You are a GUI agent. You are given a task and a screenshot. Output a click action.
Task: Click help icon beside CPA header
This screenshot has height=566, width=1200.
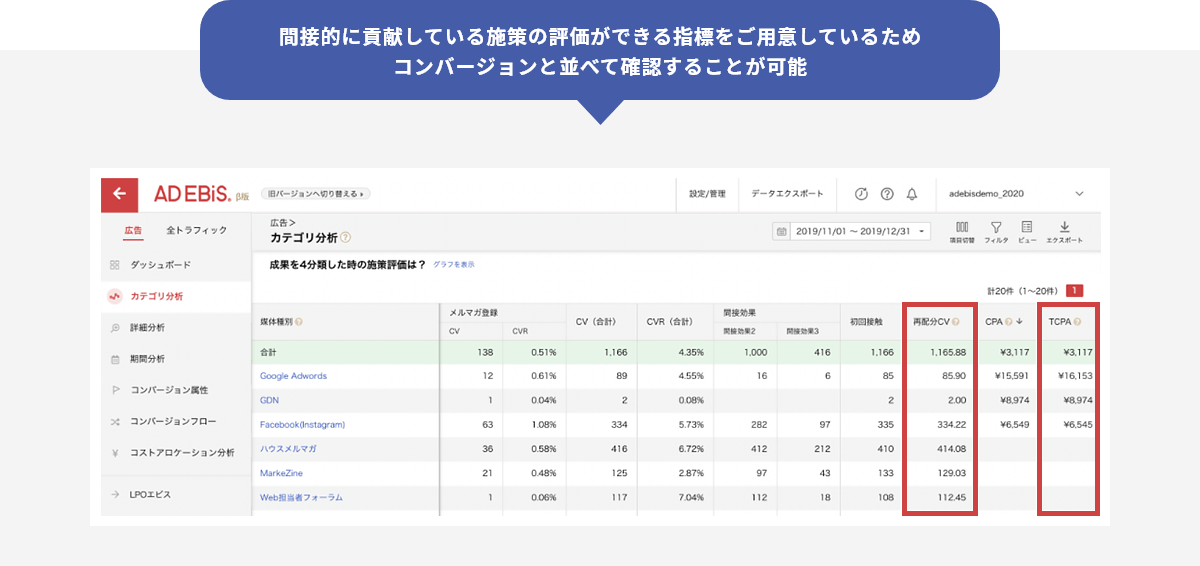[x=1008, y=322]
